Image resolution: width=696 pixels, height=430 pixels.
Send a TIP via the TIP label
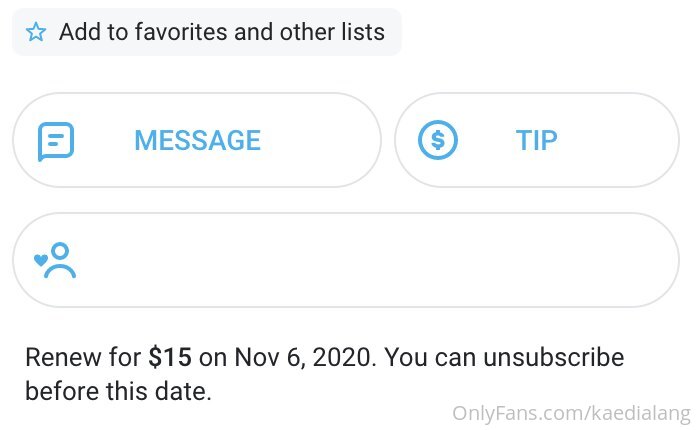pyautogui.click(x=536, y=140)
